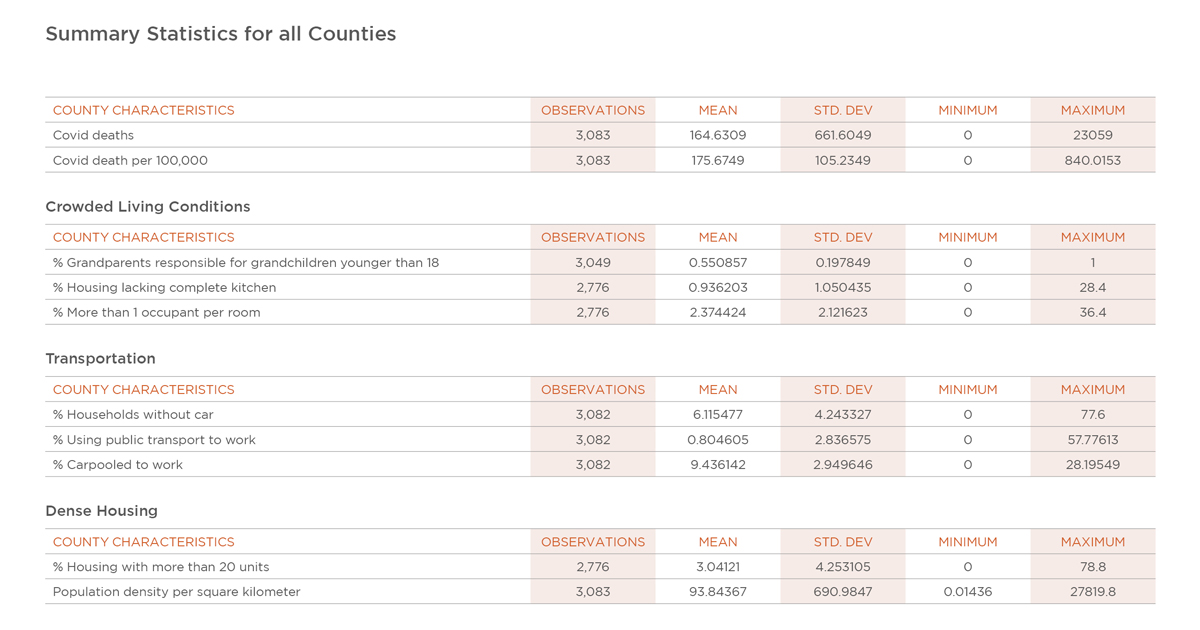The width and height of the screenshot is (1200, 630).
Task: Select the % Households without car row label
Action: 133,414
